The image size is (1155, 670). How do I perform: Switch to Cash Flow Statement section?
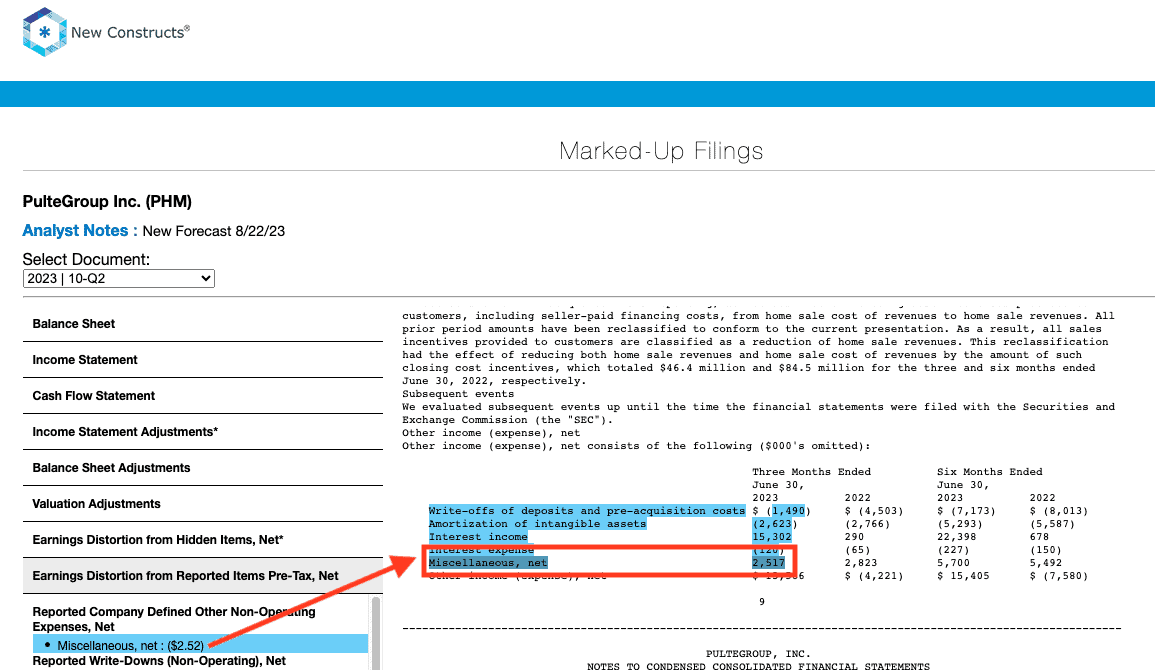pyautogui.click(x=203, y=396)
